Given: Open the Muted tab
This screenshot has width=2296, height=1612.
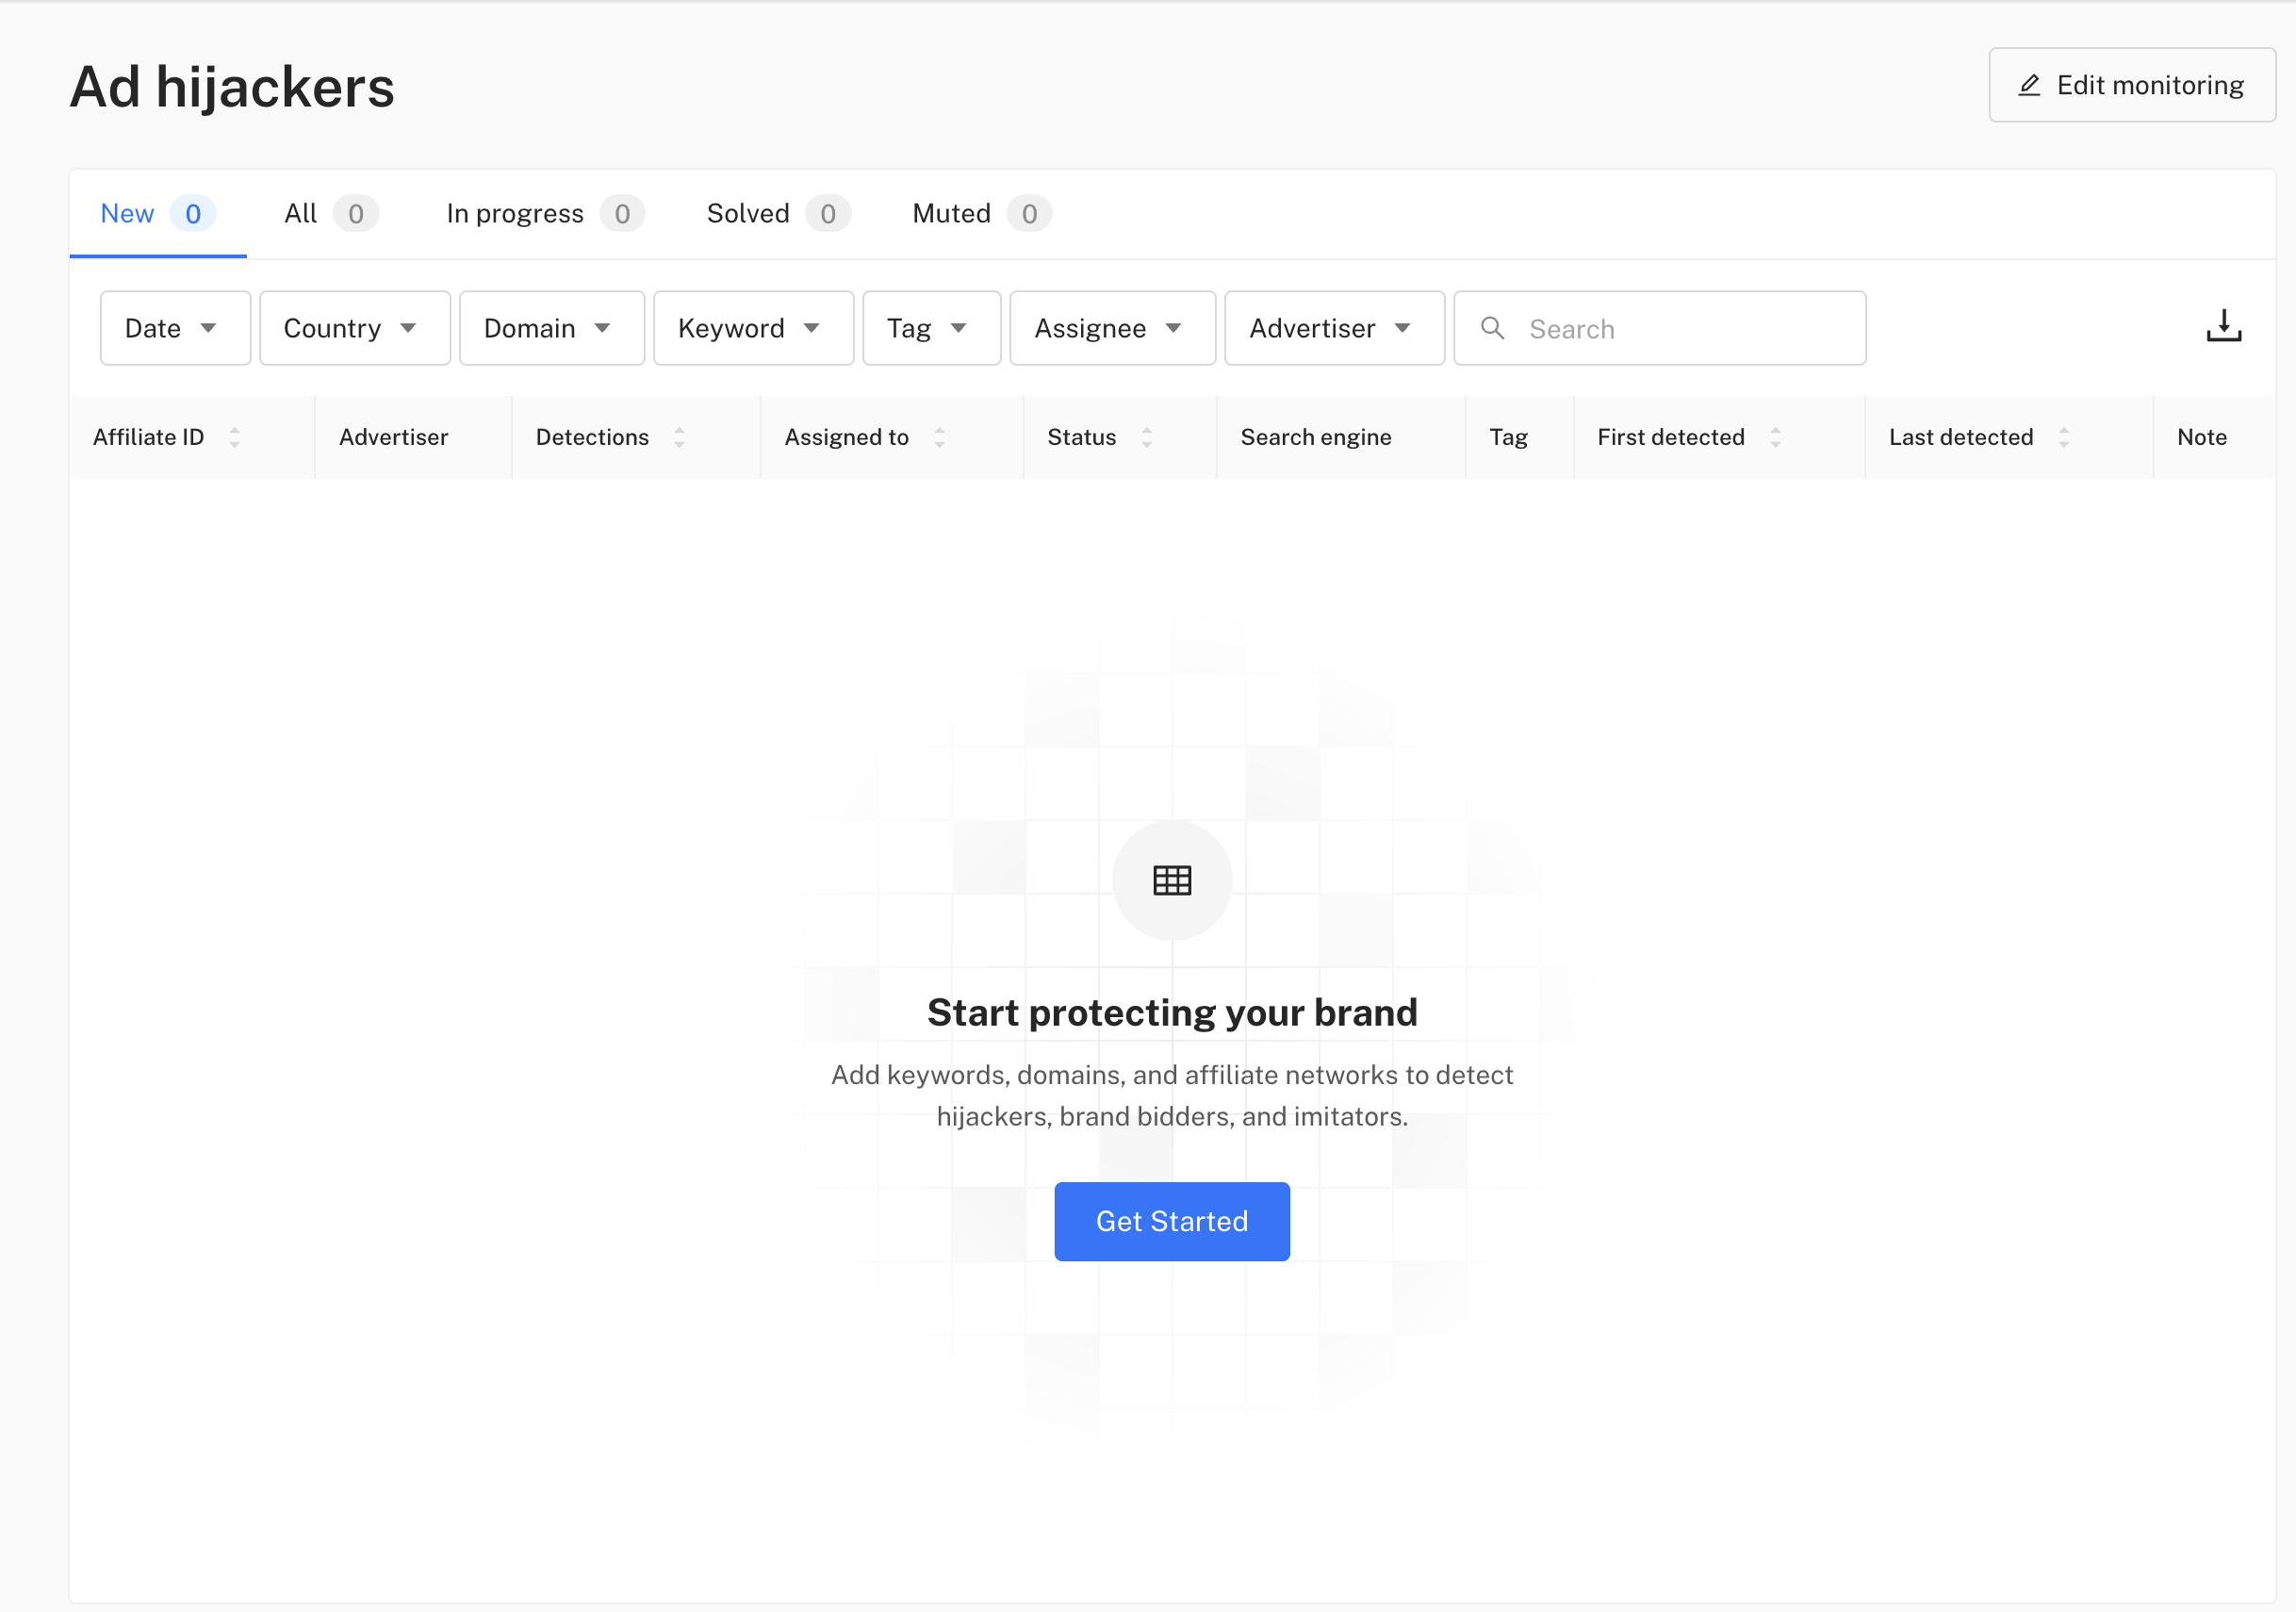Looking at the screenshot, I should tap(981, 214).
